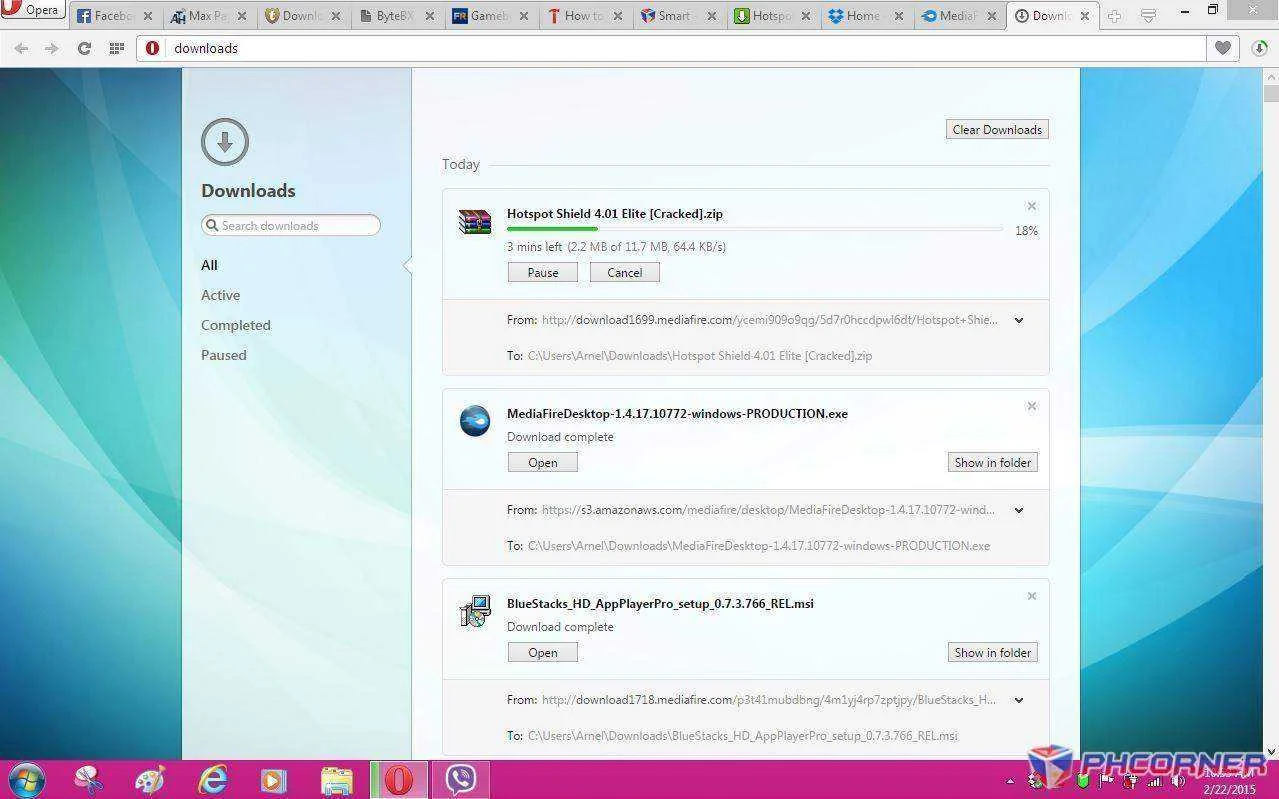Expand the MediaFireDesktop From URL chevron
The height and width of the screenshot is (799, 1279).
(1019, 510)
